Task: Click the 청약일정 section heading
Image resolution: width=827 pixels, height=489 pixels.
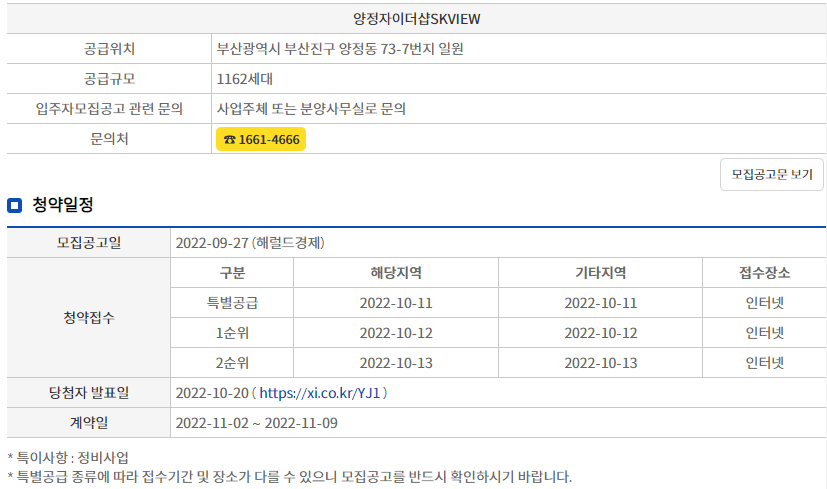Action: click(x=63, y=205)
